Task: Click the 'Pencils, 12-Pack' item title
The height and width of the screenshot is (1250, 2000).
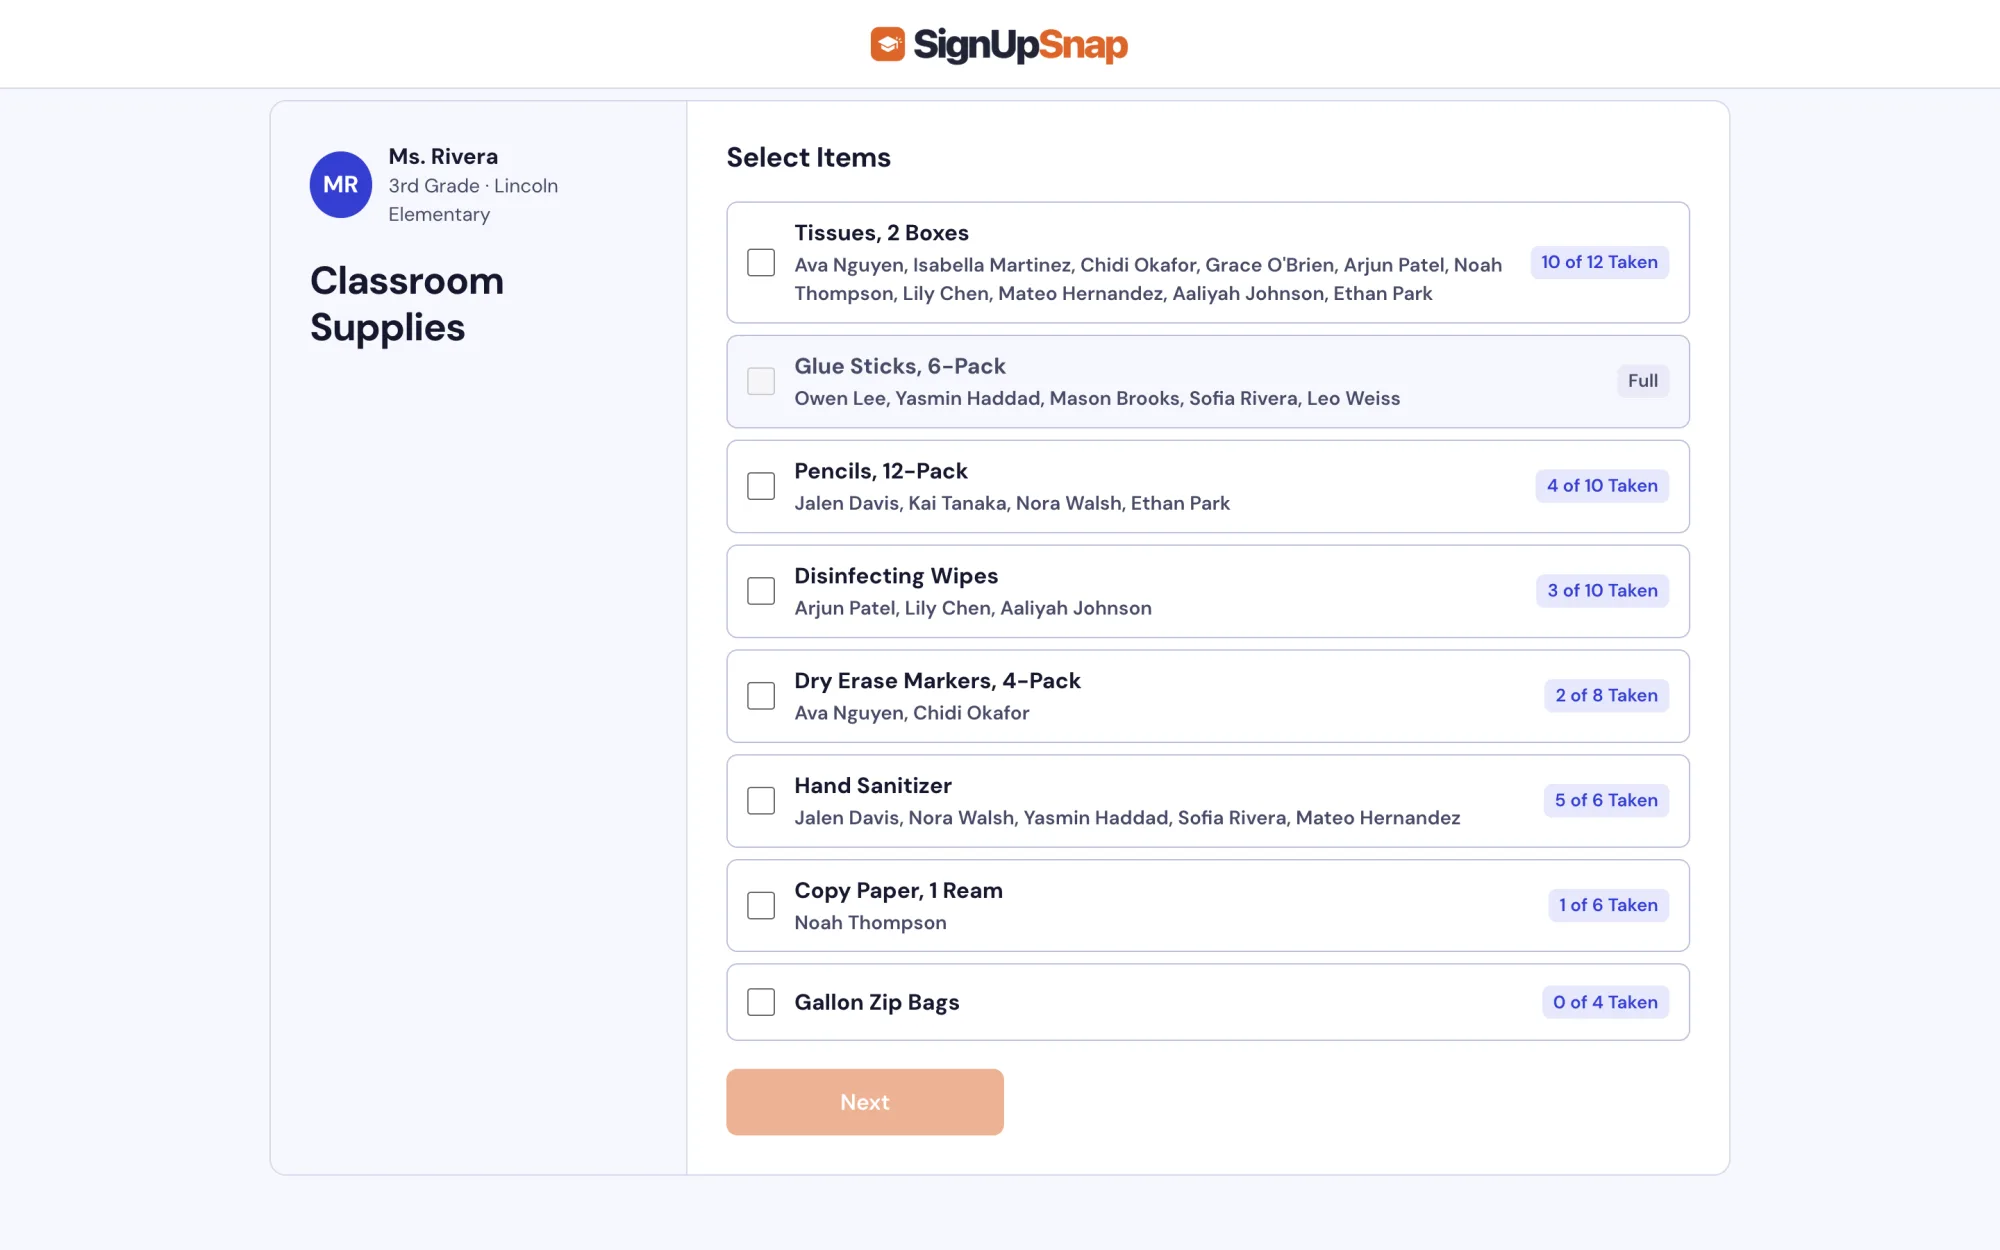Action: point(881,471)
